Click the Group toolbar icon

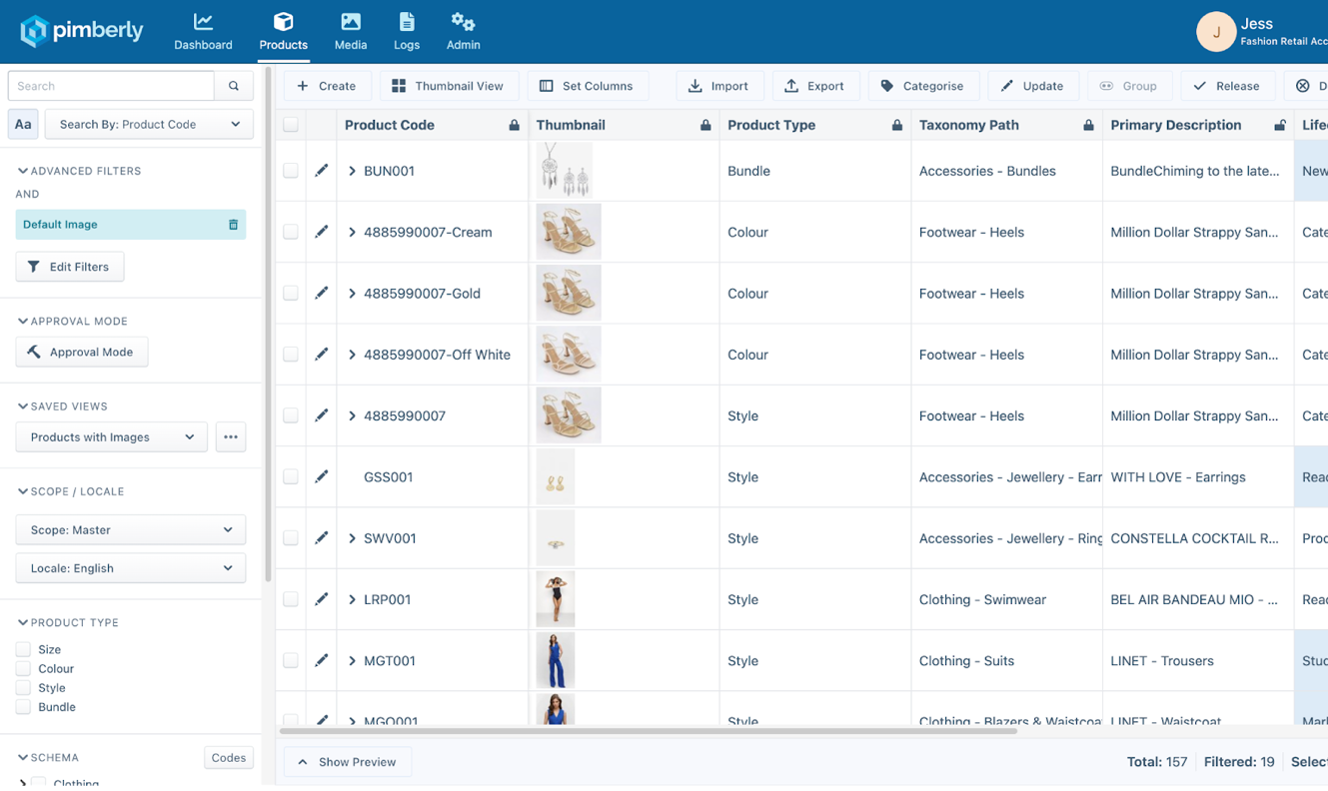(x=1130, y=86)
